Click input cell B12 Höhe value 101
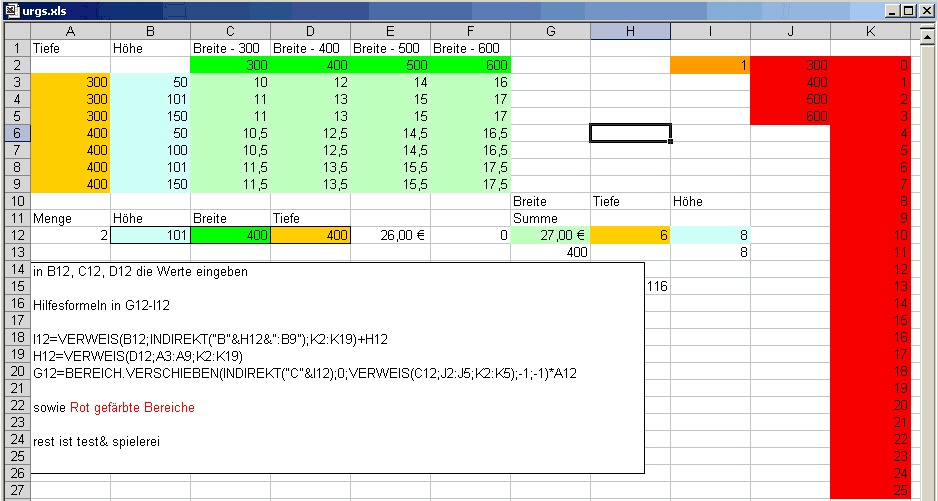The height and width of the screenshot is (501, 938). (151, 235)
